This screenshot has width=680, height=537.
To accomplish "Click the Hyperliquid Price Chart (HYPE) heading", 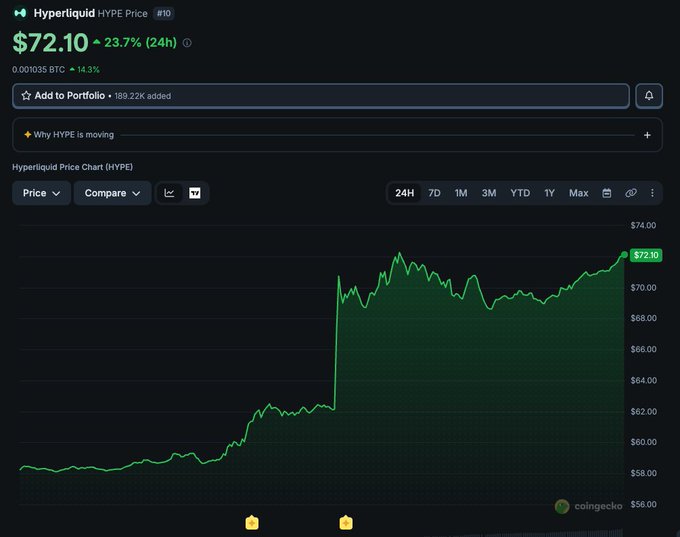I will pyautogui.click(x=72, y=167).
